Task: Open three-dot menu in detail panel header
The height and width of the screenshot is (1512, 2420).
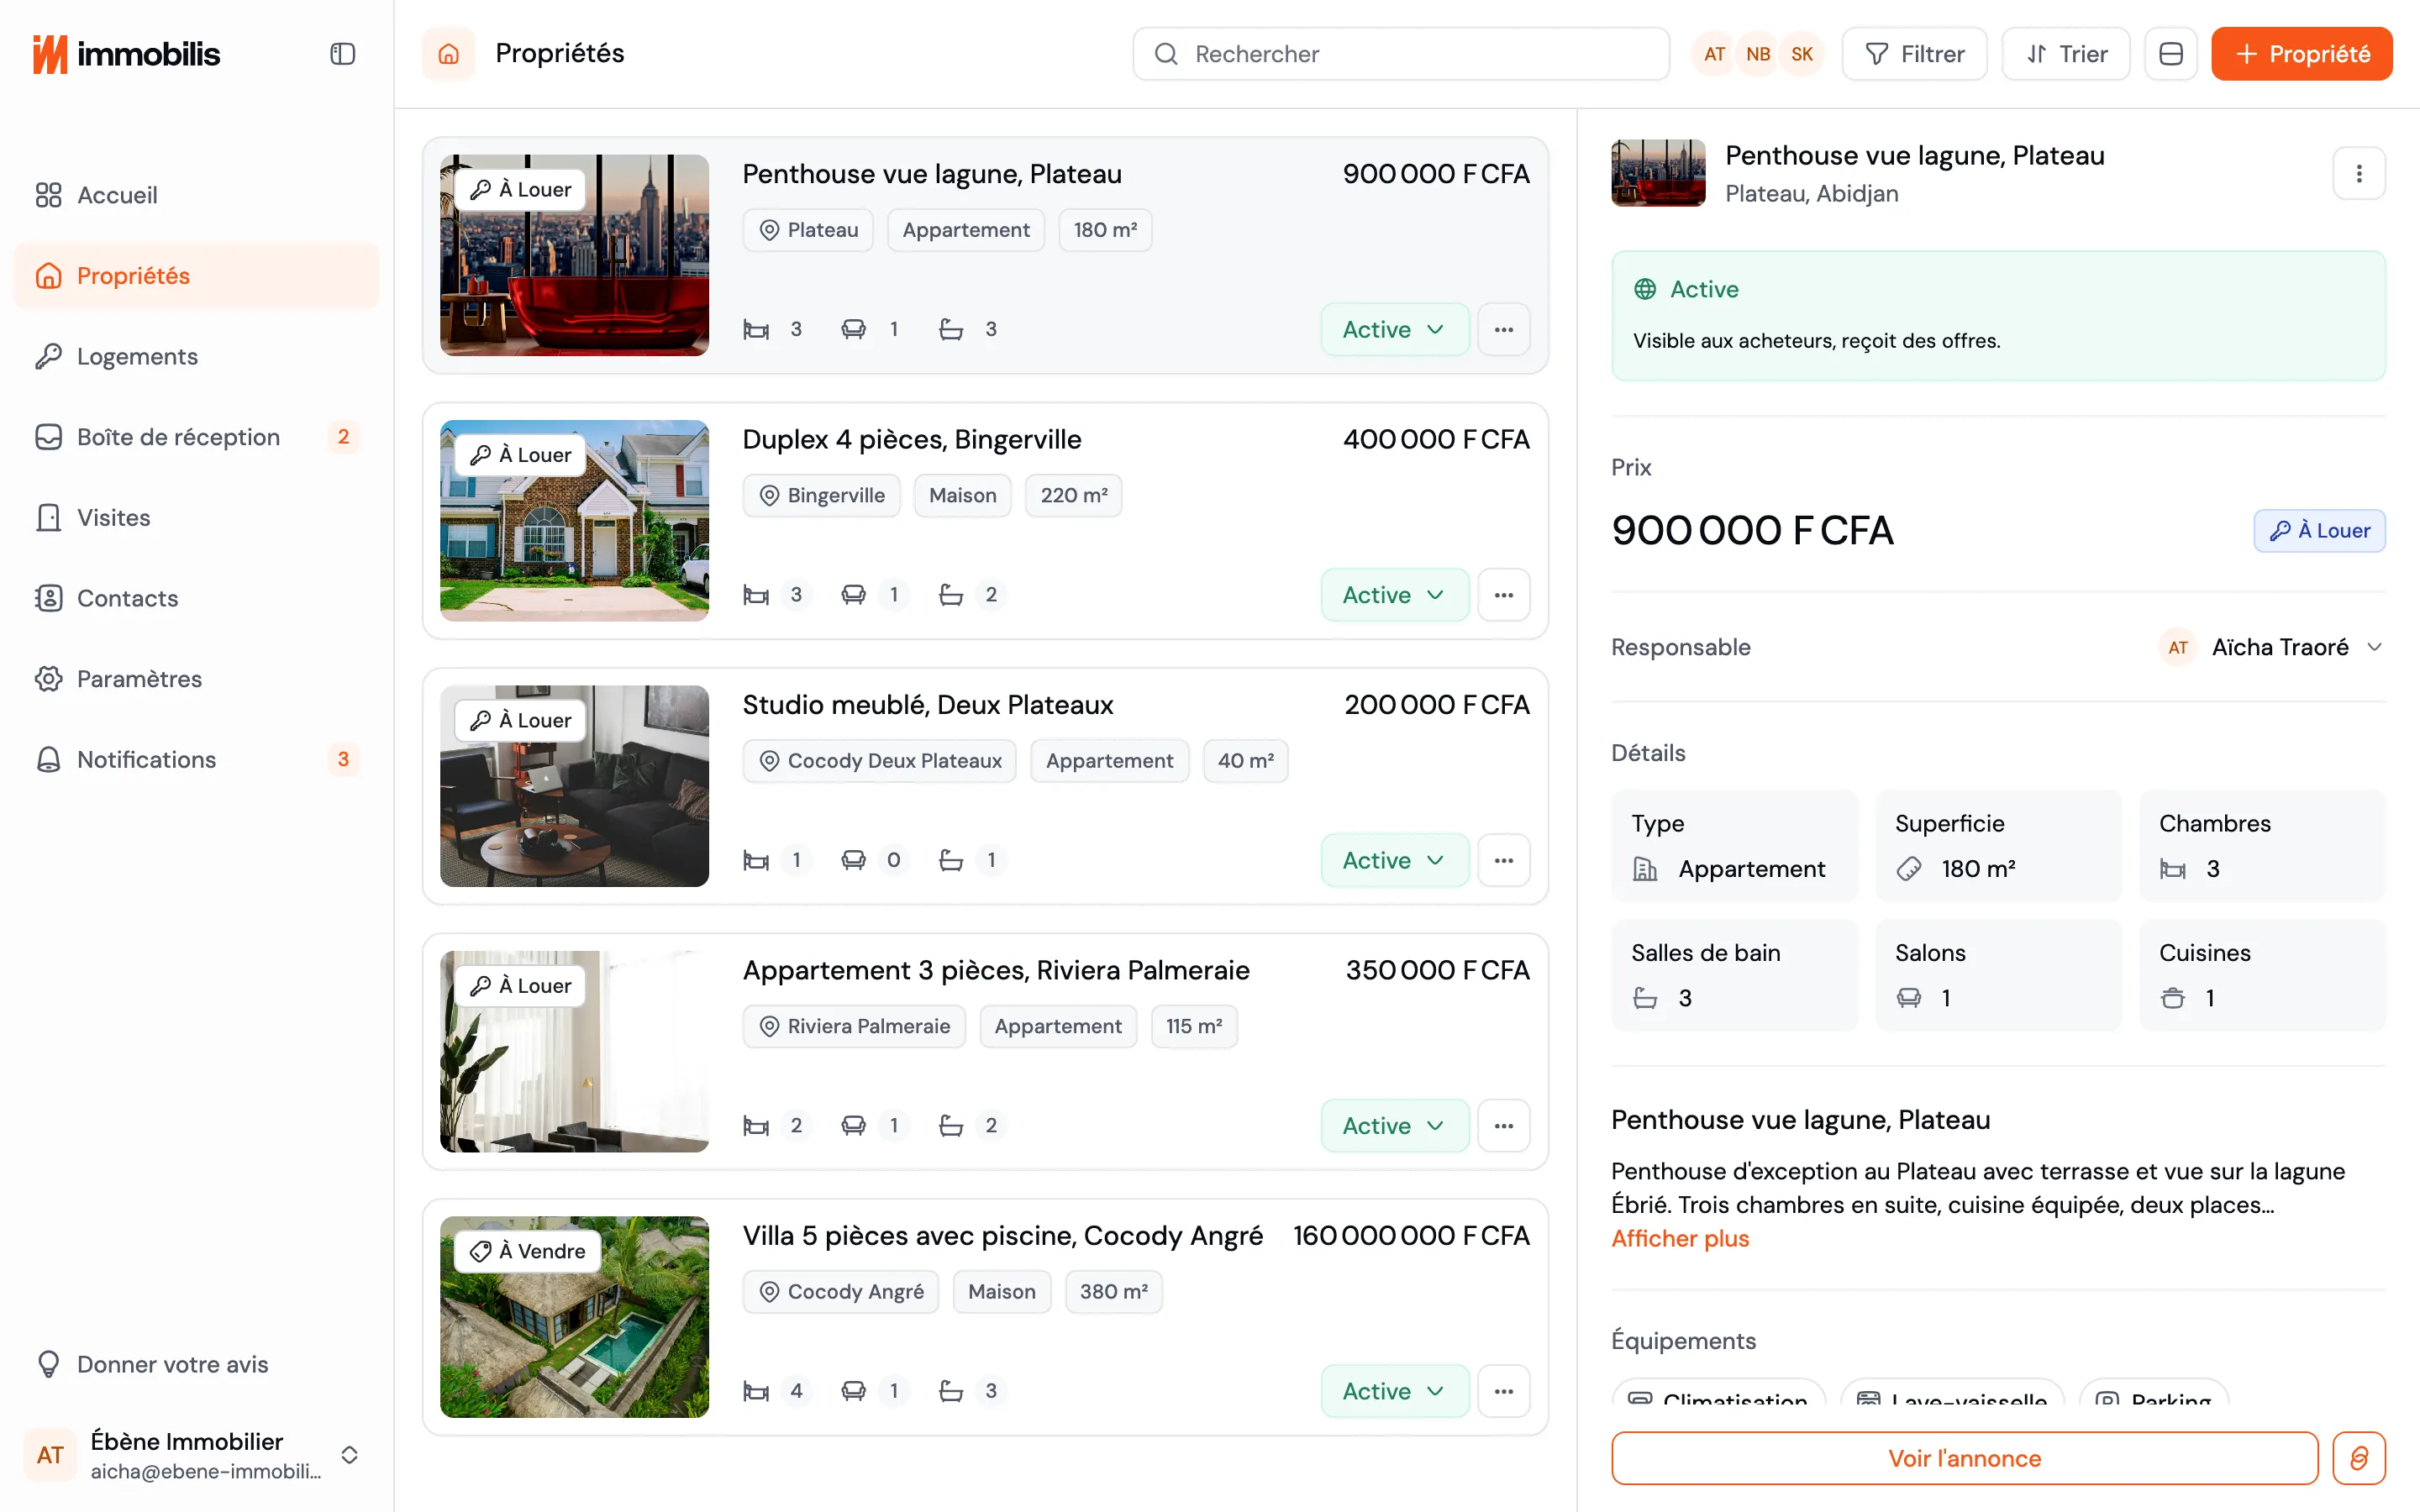Action: click(2358, 174)
